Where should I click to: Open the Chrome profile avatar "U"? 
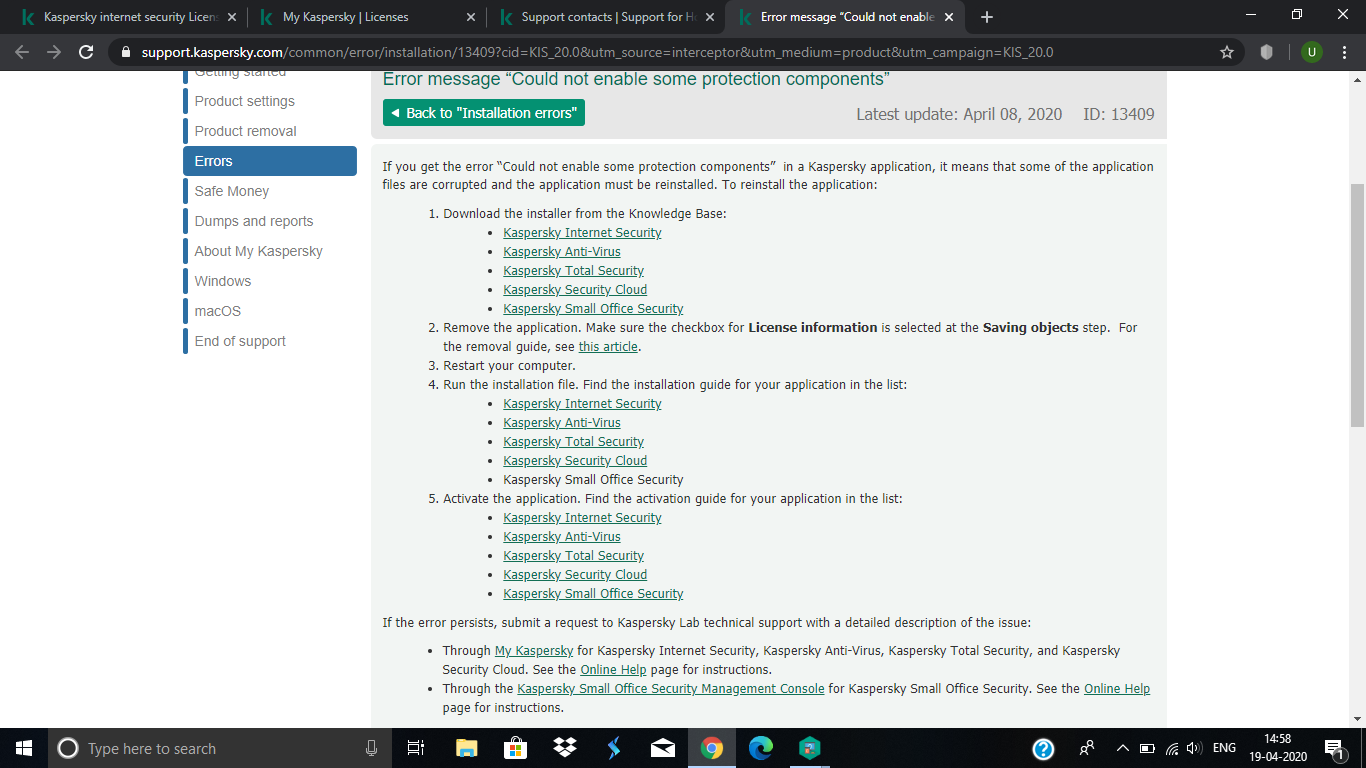[1311, 52]
